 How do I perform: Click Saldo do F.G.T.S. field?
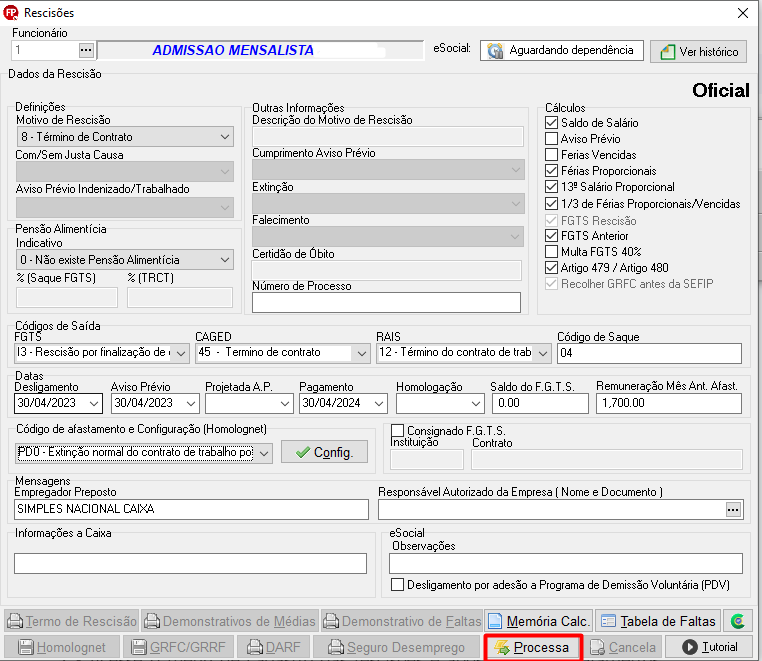pos(540,403)
